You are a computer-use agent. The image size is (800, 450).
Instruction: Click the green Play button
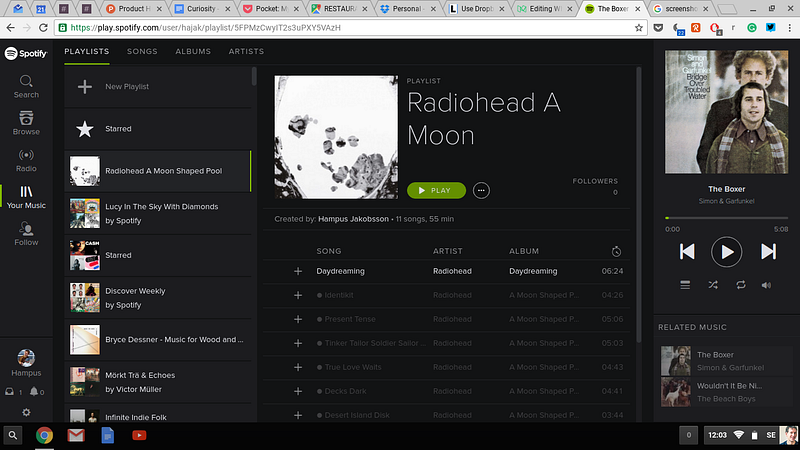436,190
